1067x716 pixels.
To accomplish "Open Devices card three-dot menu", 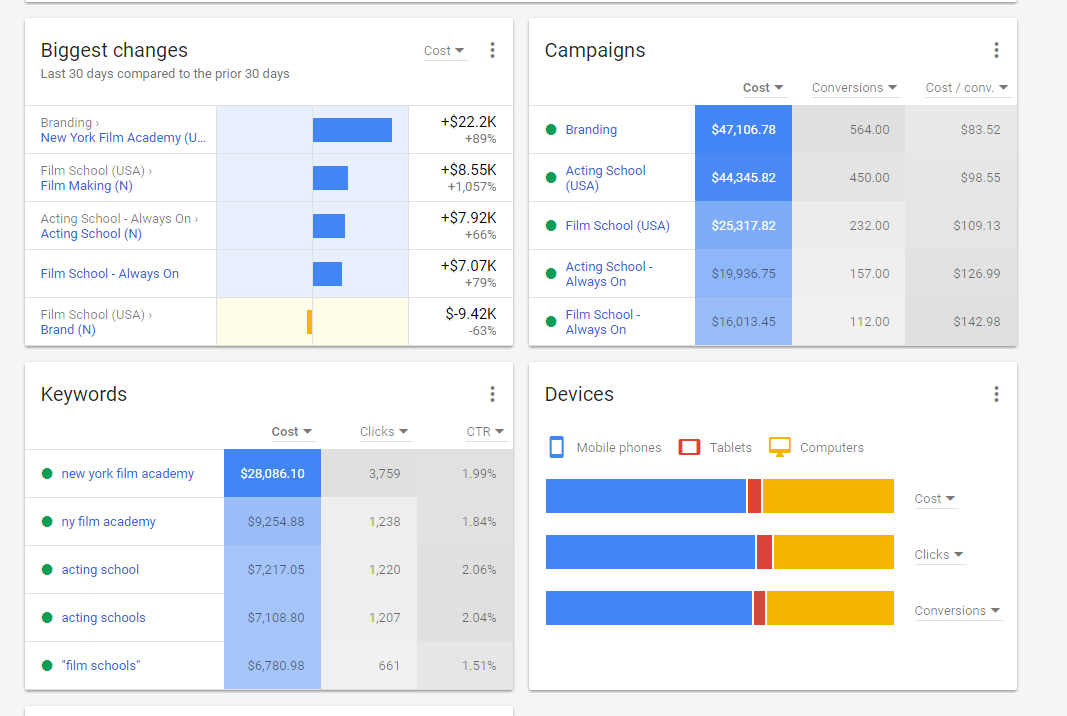I will [x=996, y=394].
